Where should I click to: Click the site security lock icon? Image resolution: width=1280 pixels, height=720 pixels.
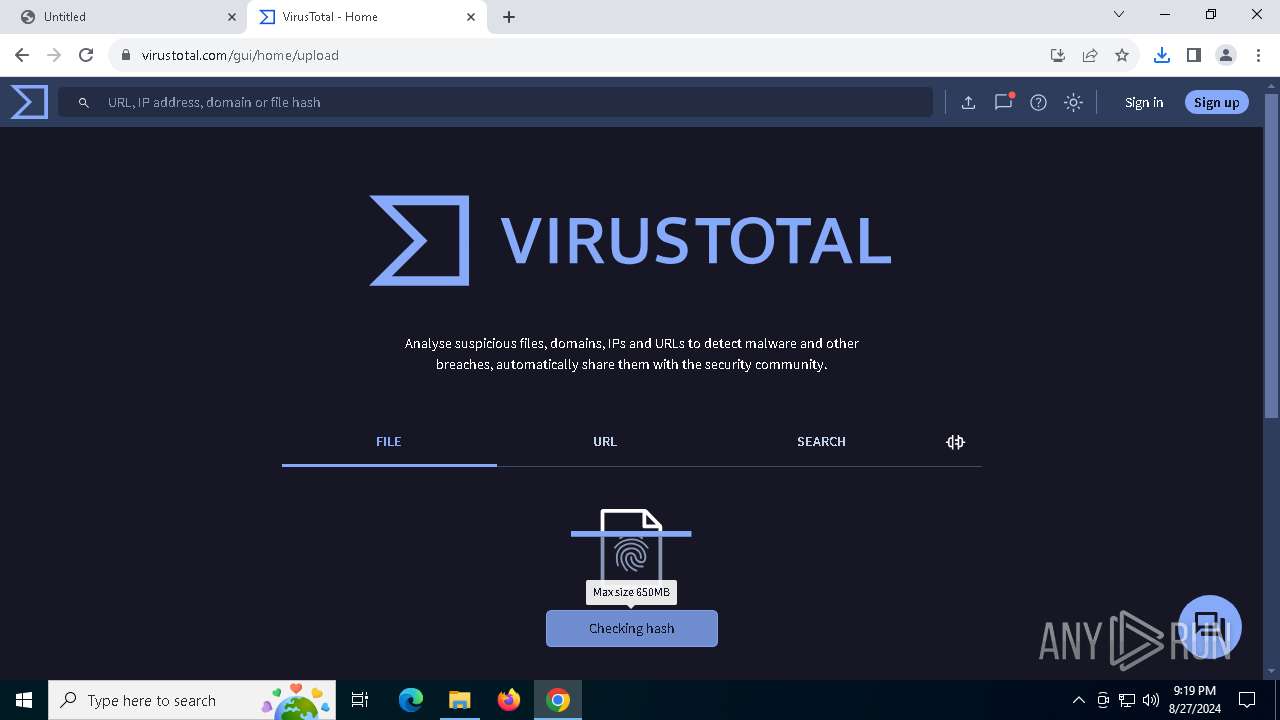(126, 55)
